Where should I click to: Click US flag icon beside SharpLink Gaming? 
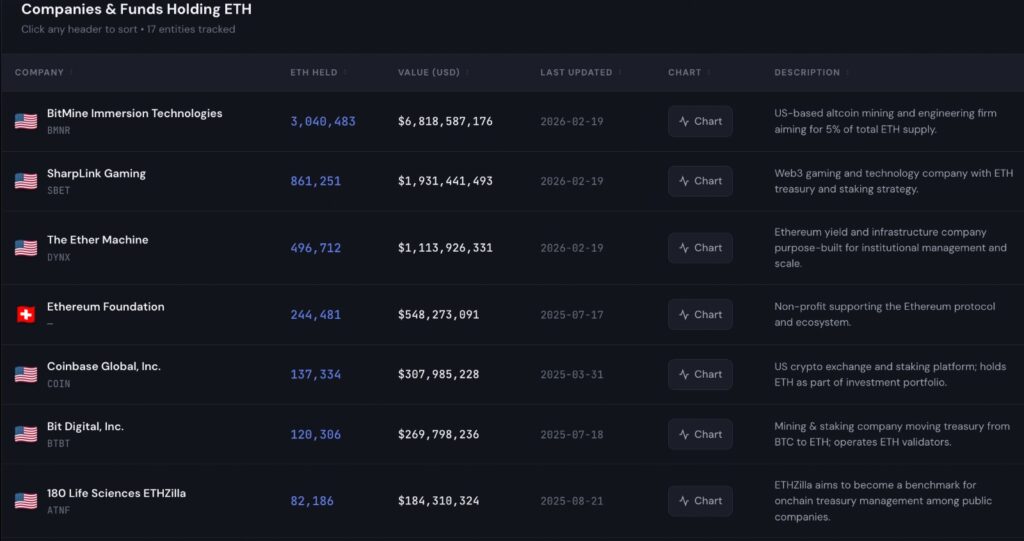26,181
